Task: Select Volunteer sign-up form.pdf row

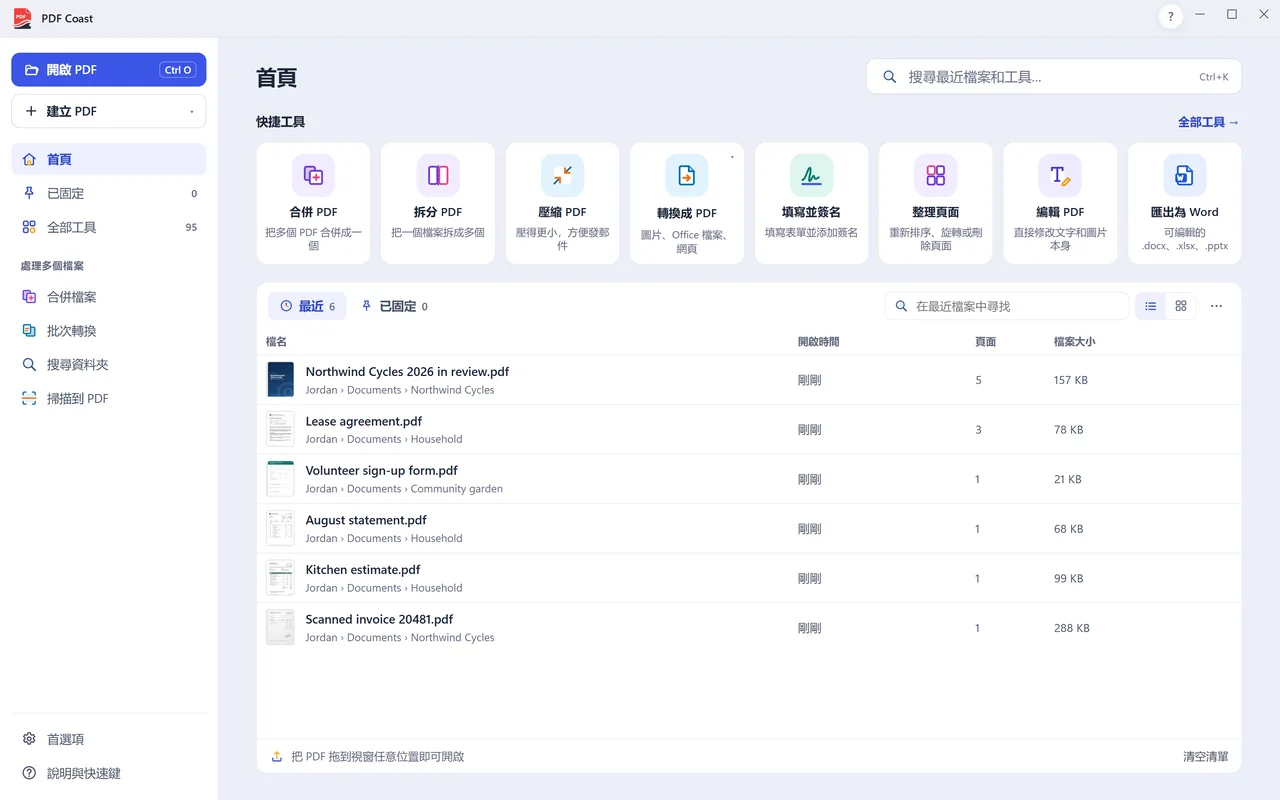Action: [749, 479]
